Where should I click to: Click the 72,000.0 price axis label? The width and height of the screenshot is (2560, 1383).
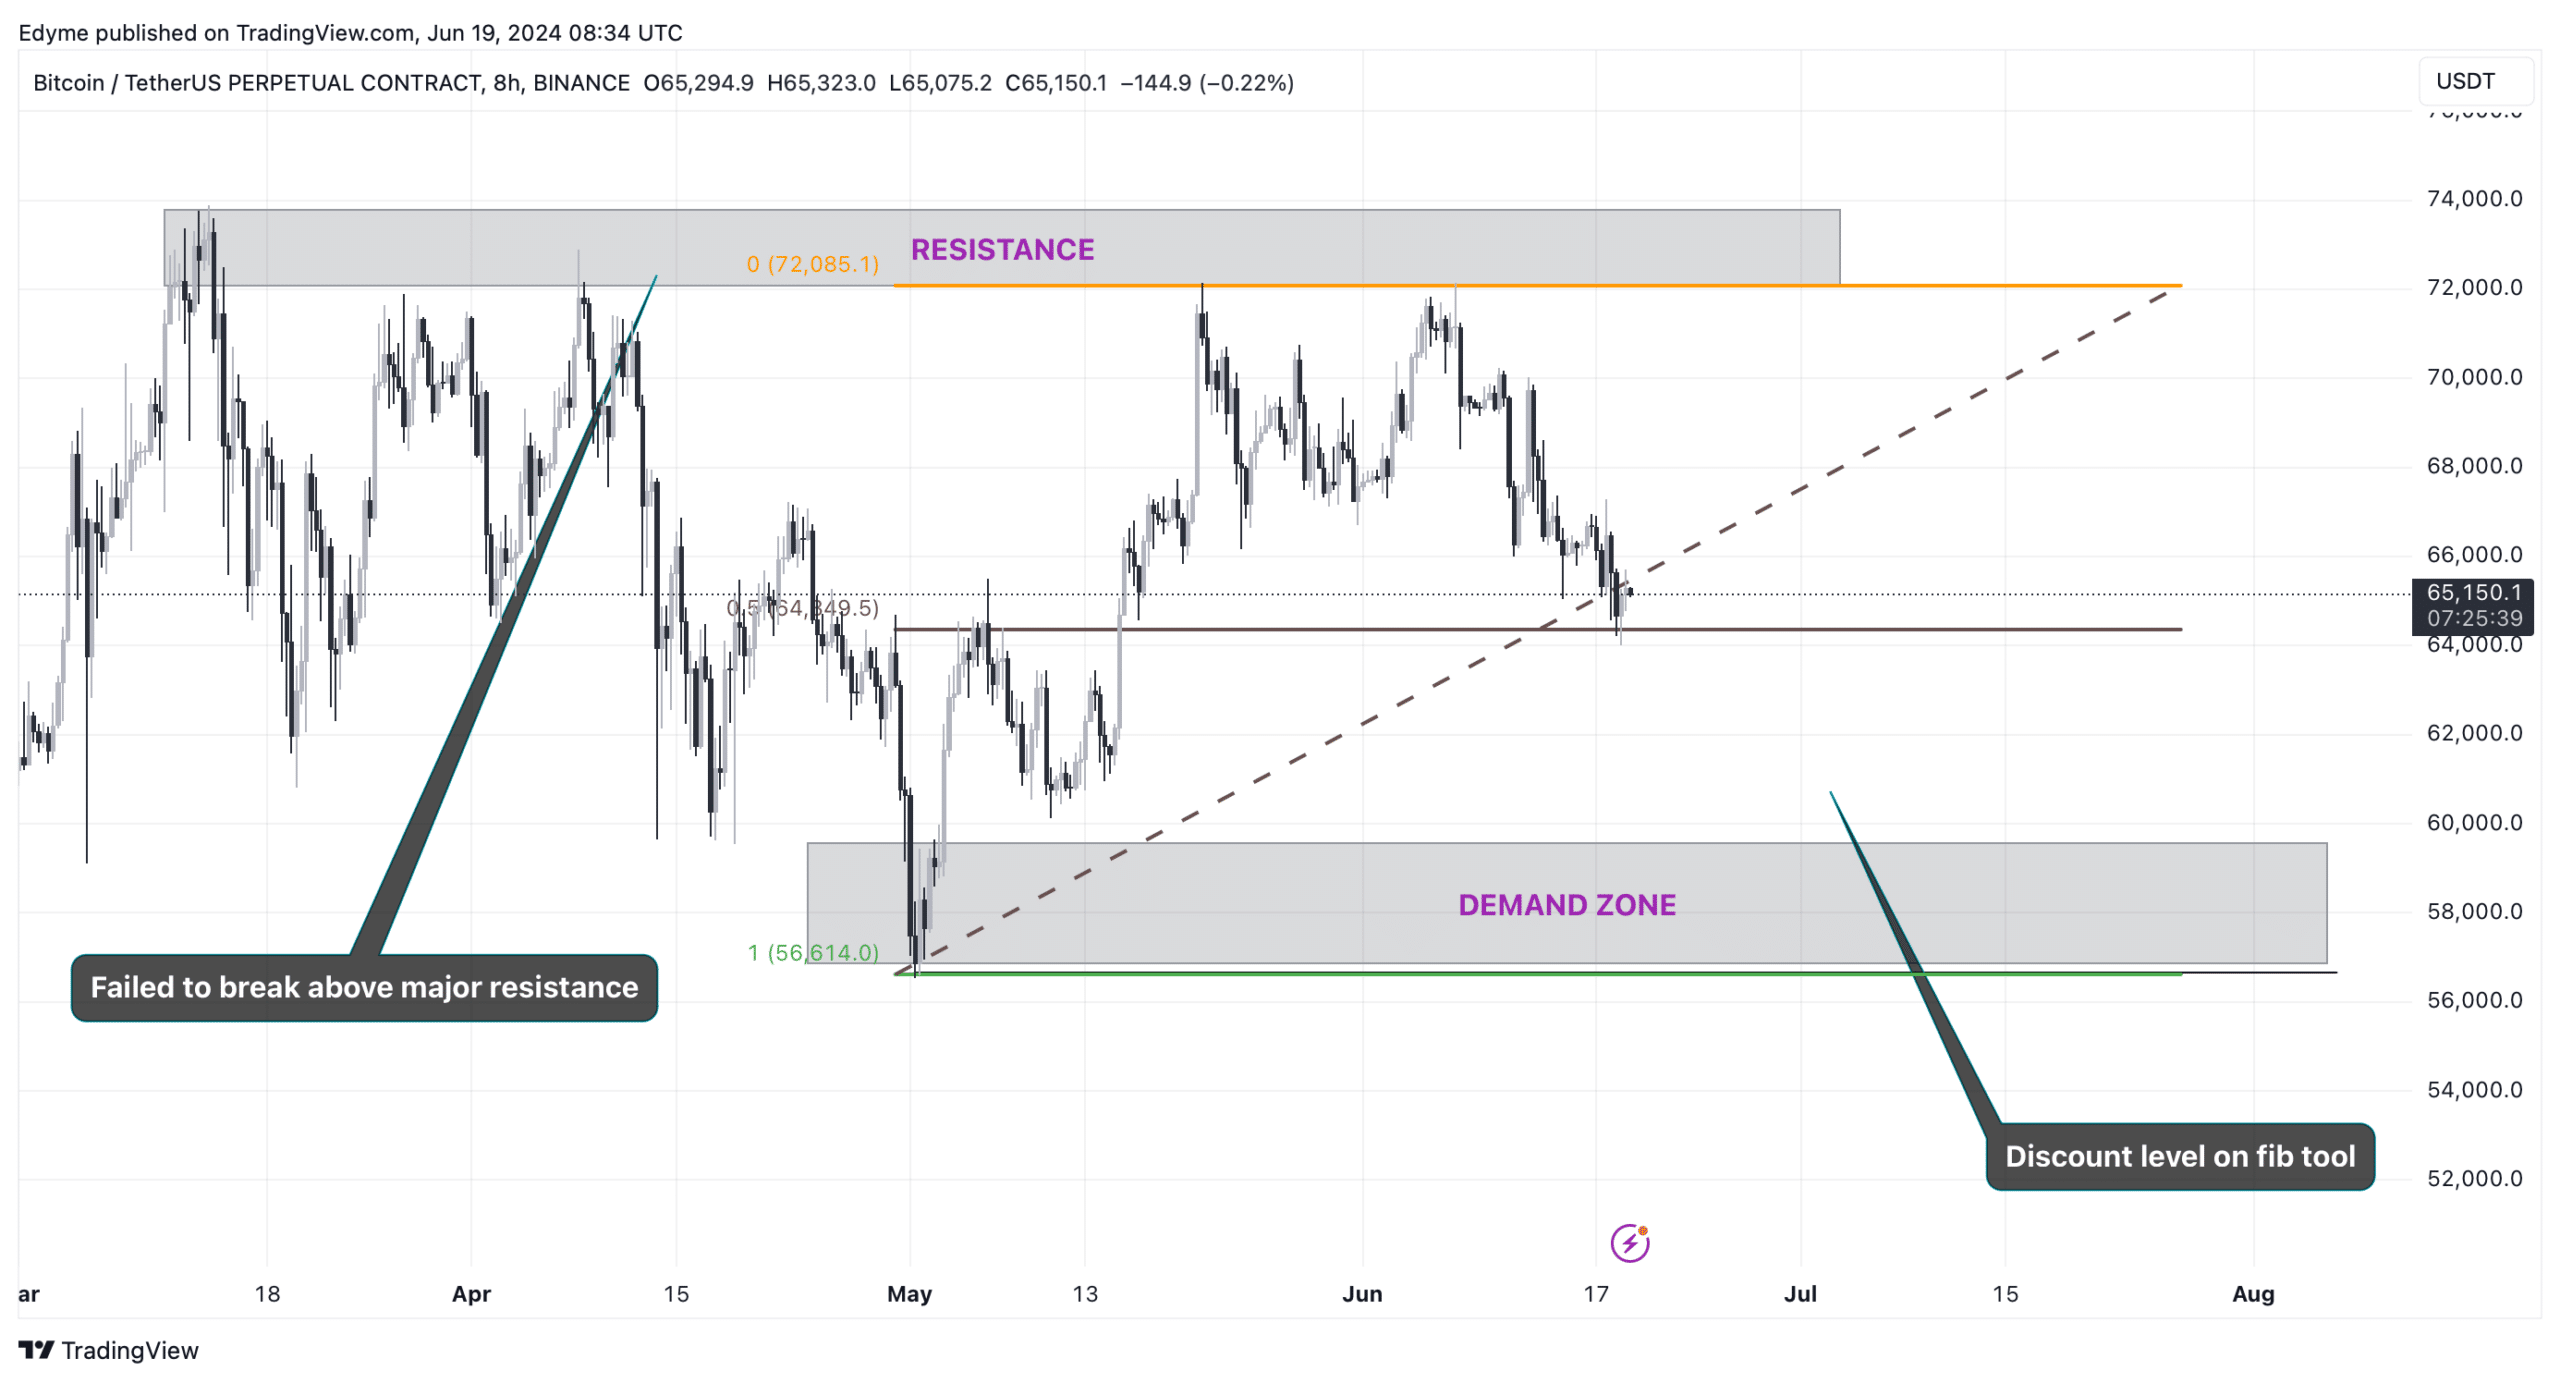click(x=2474, y=287)
